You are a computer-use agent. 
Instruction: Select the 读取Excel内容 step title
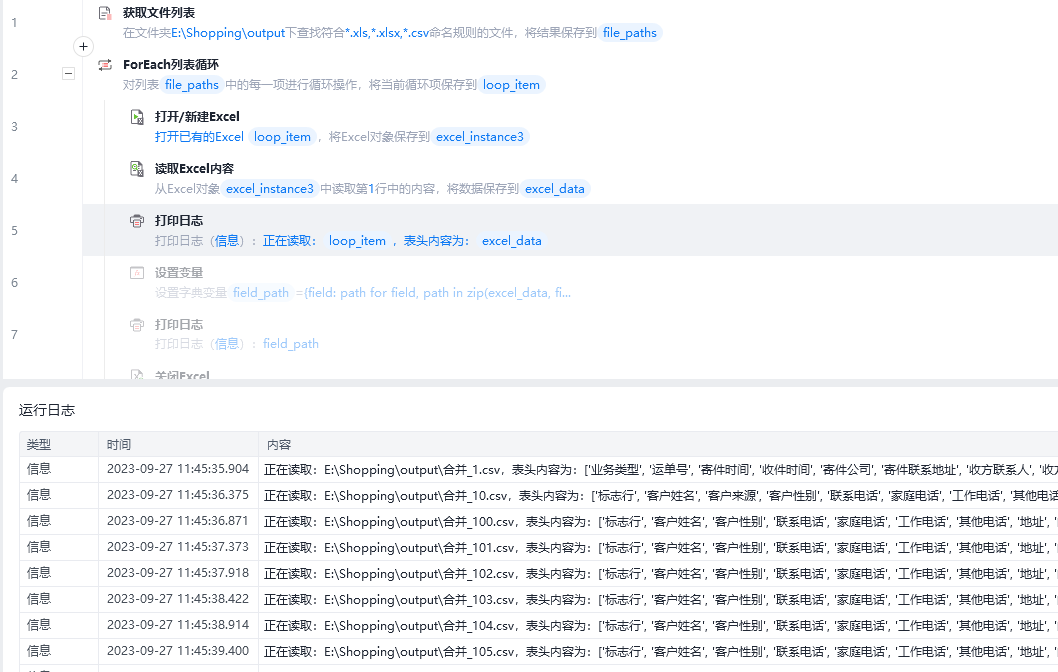coord(194,169)
